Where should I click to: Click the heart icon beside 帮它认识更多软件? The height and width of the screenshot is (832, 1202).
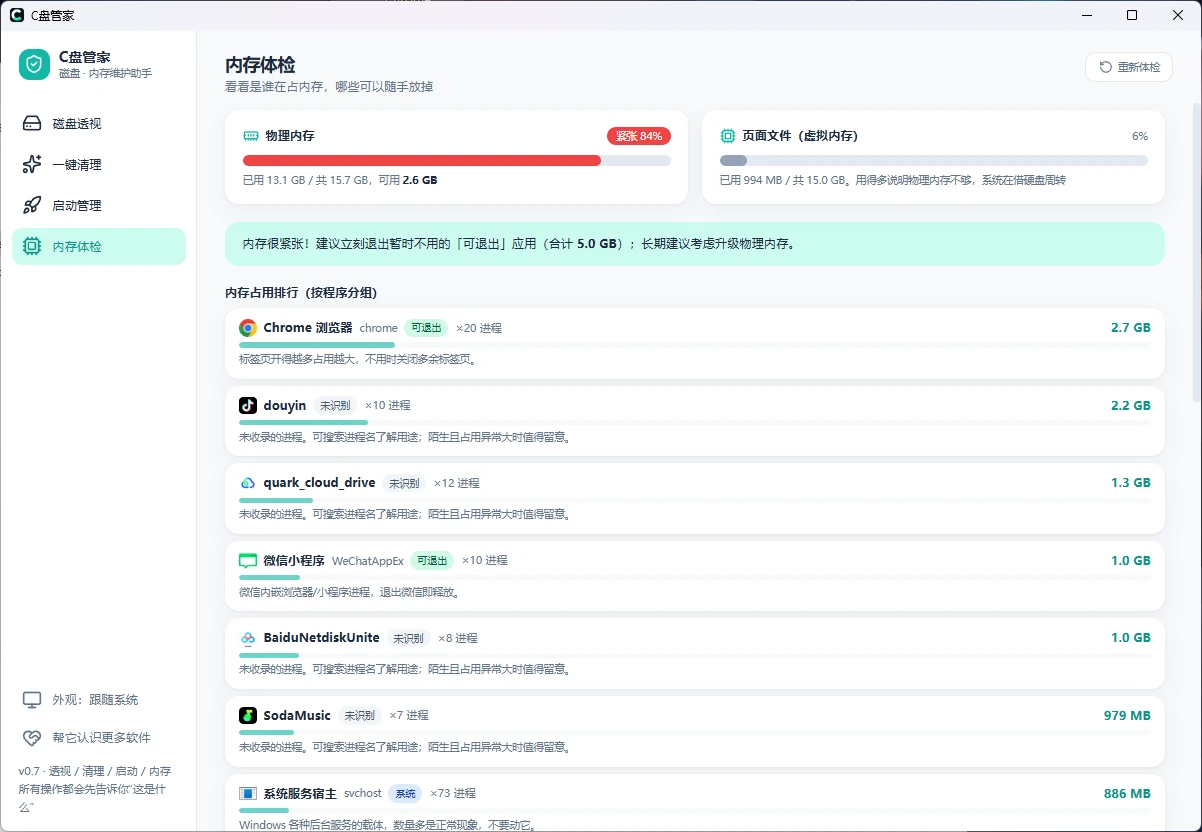[x=32, y=738]
